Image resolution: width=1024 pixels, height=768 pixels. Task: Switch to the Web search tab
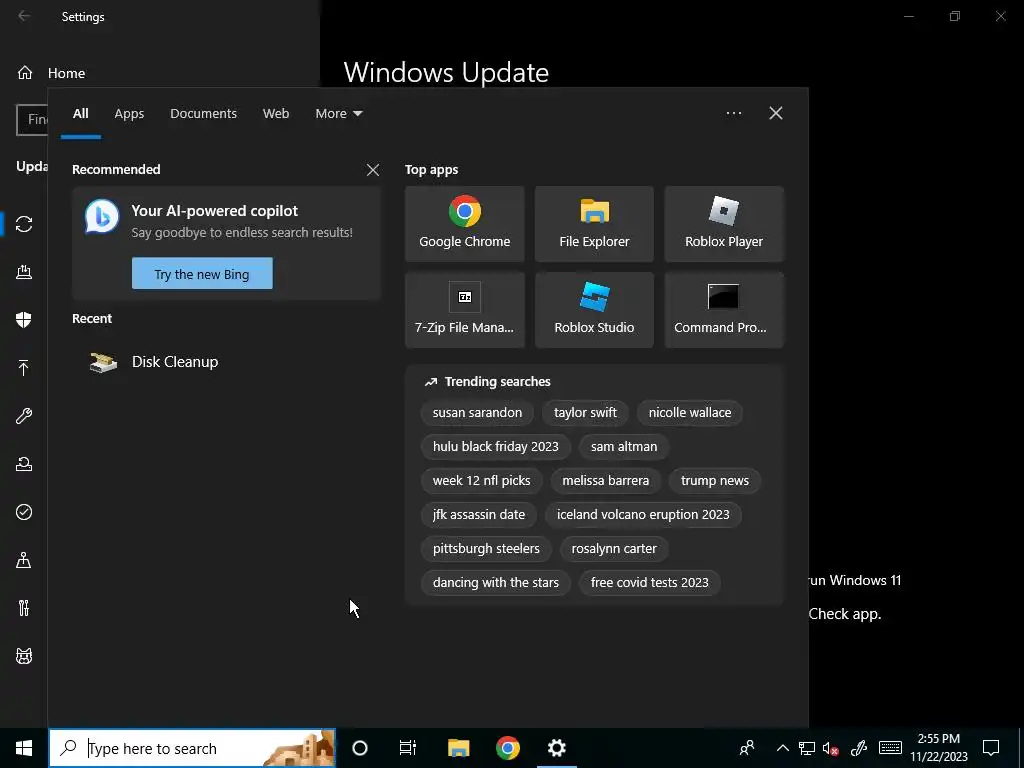click(276, 114)
